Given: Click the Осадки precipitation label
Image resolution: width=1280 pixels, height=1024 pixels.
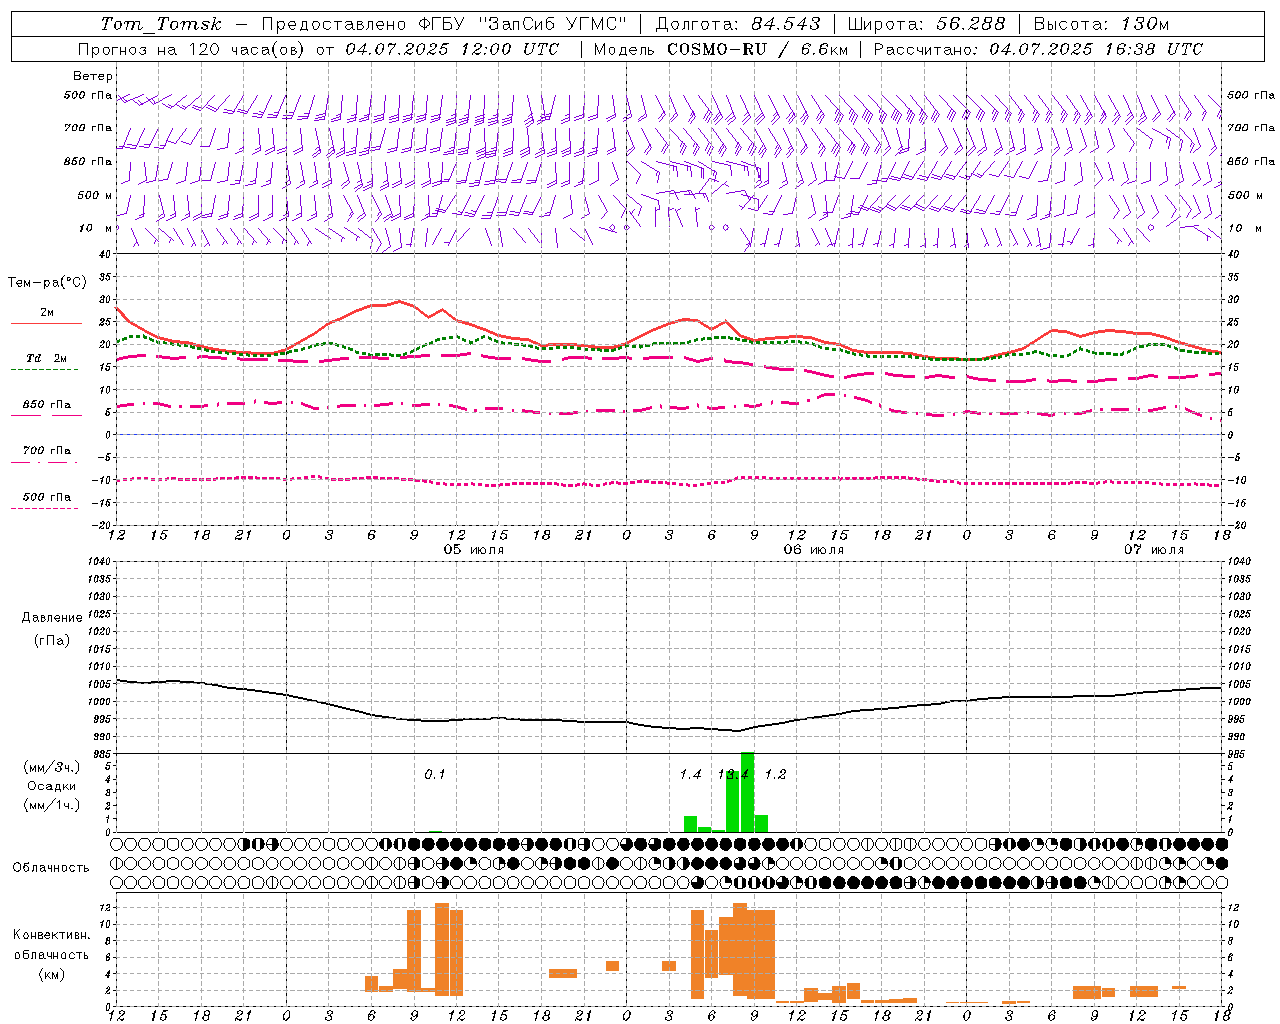Looking at the screenshot, I should click(51, 786).
